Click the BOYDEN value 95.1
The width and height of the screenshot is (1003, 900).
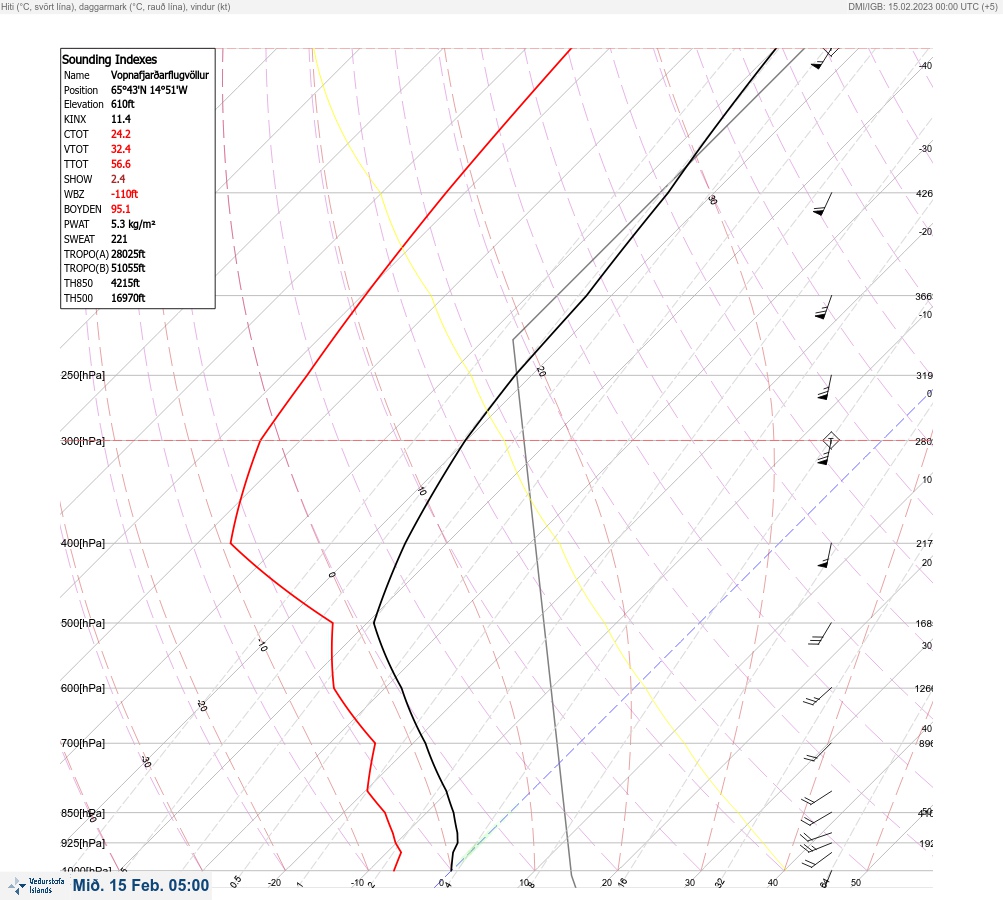coord(121,209)
